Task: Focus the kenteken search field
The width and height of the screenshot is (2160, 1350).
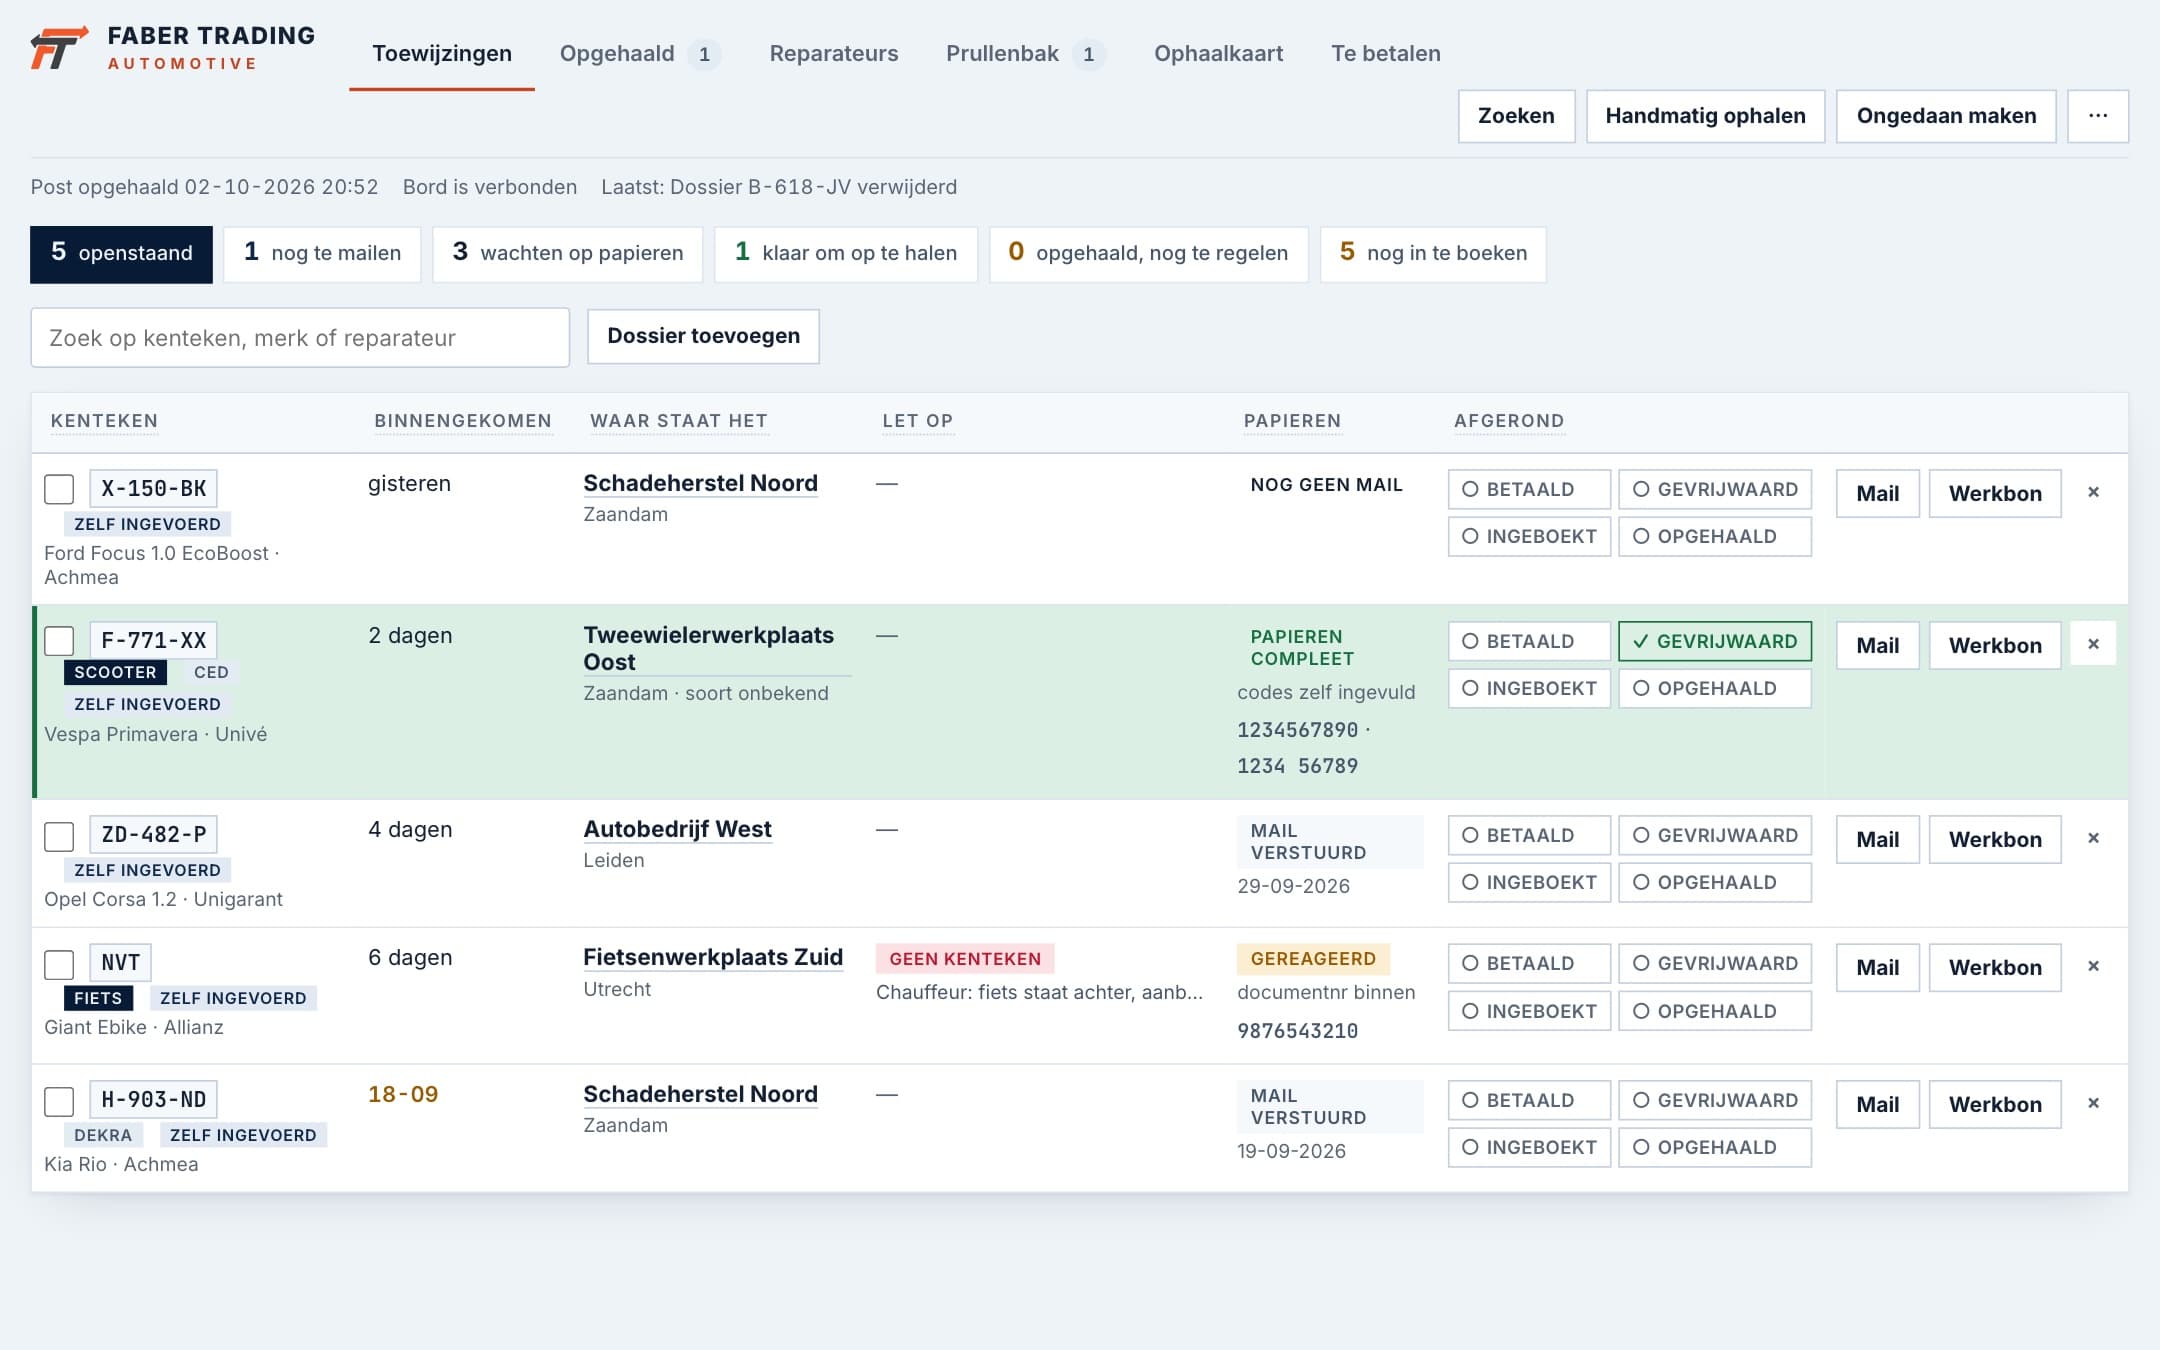Action: (300, 338)
